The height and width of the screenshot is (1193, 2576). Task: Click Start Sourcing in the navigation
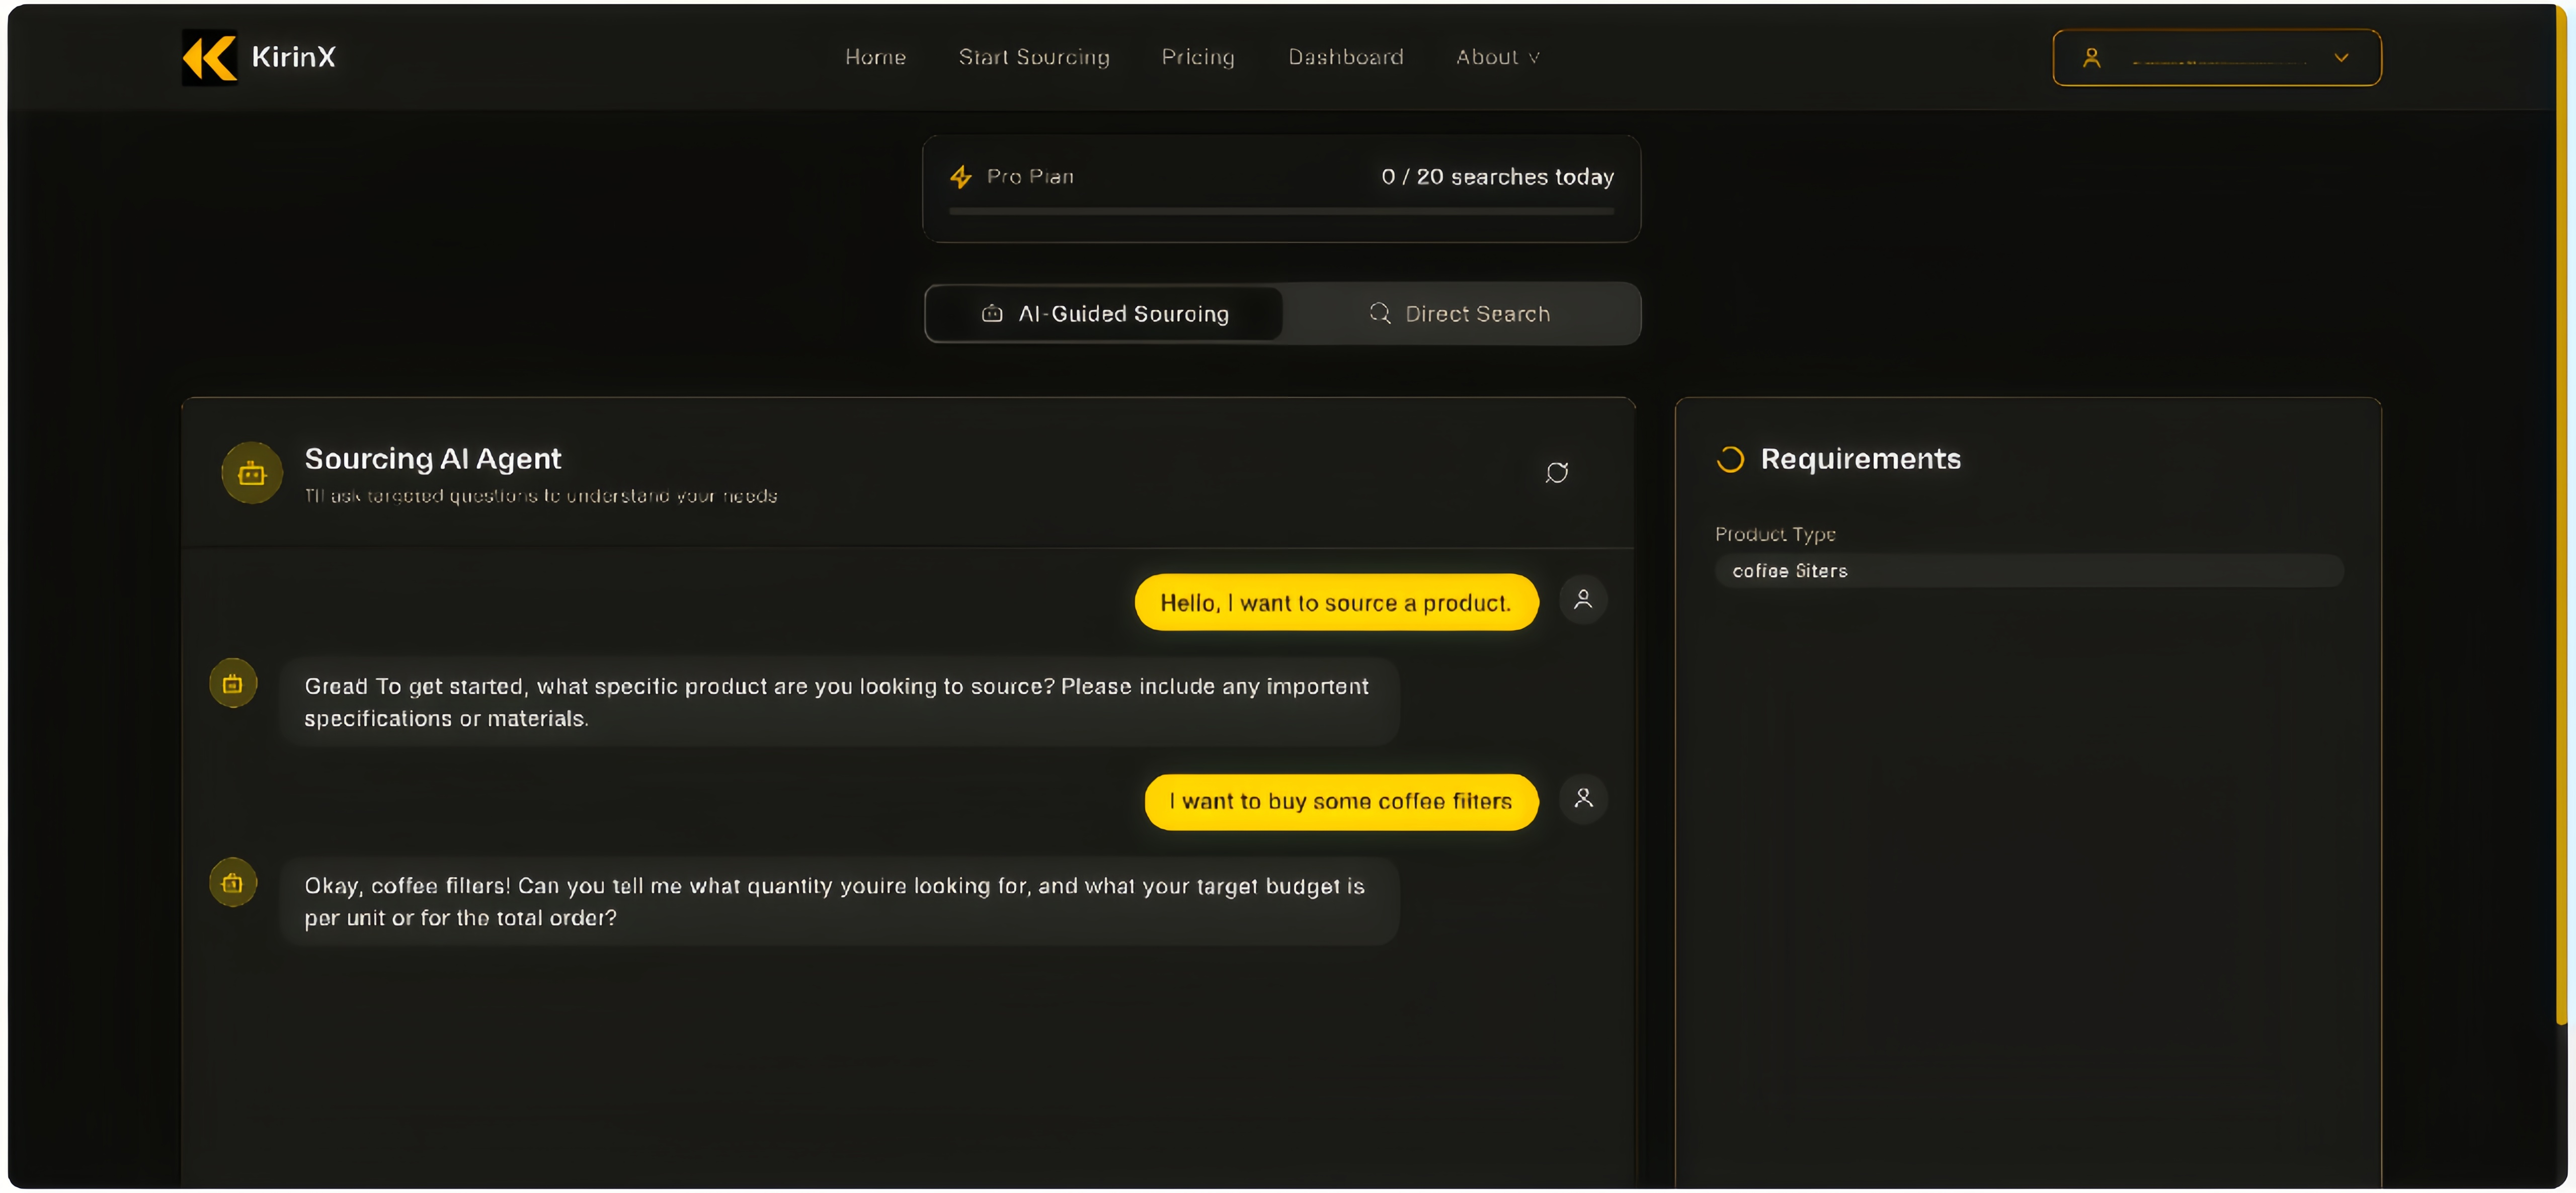(x=1034, y=57)
